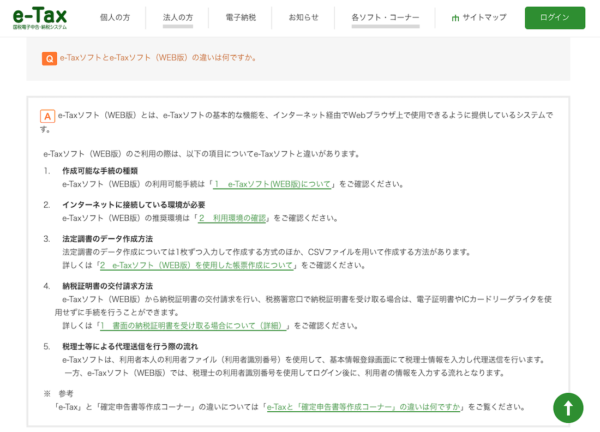The image size is (600, 432).
Task: Open link about 帳票作成について
Action: tap(197, 266)
